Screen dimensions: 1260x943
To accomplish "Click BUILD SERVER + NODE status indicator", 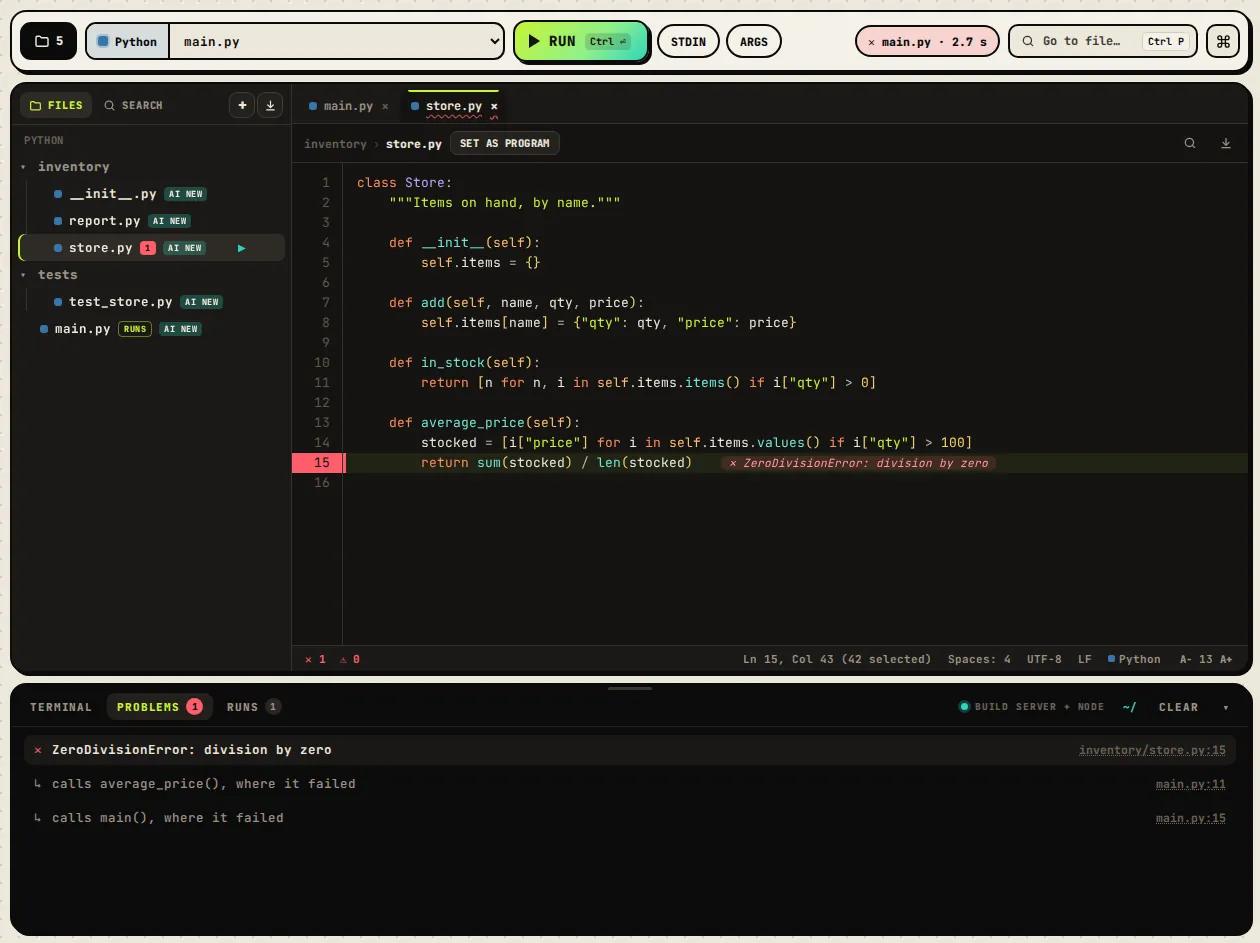I will [1032, 707].
